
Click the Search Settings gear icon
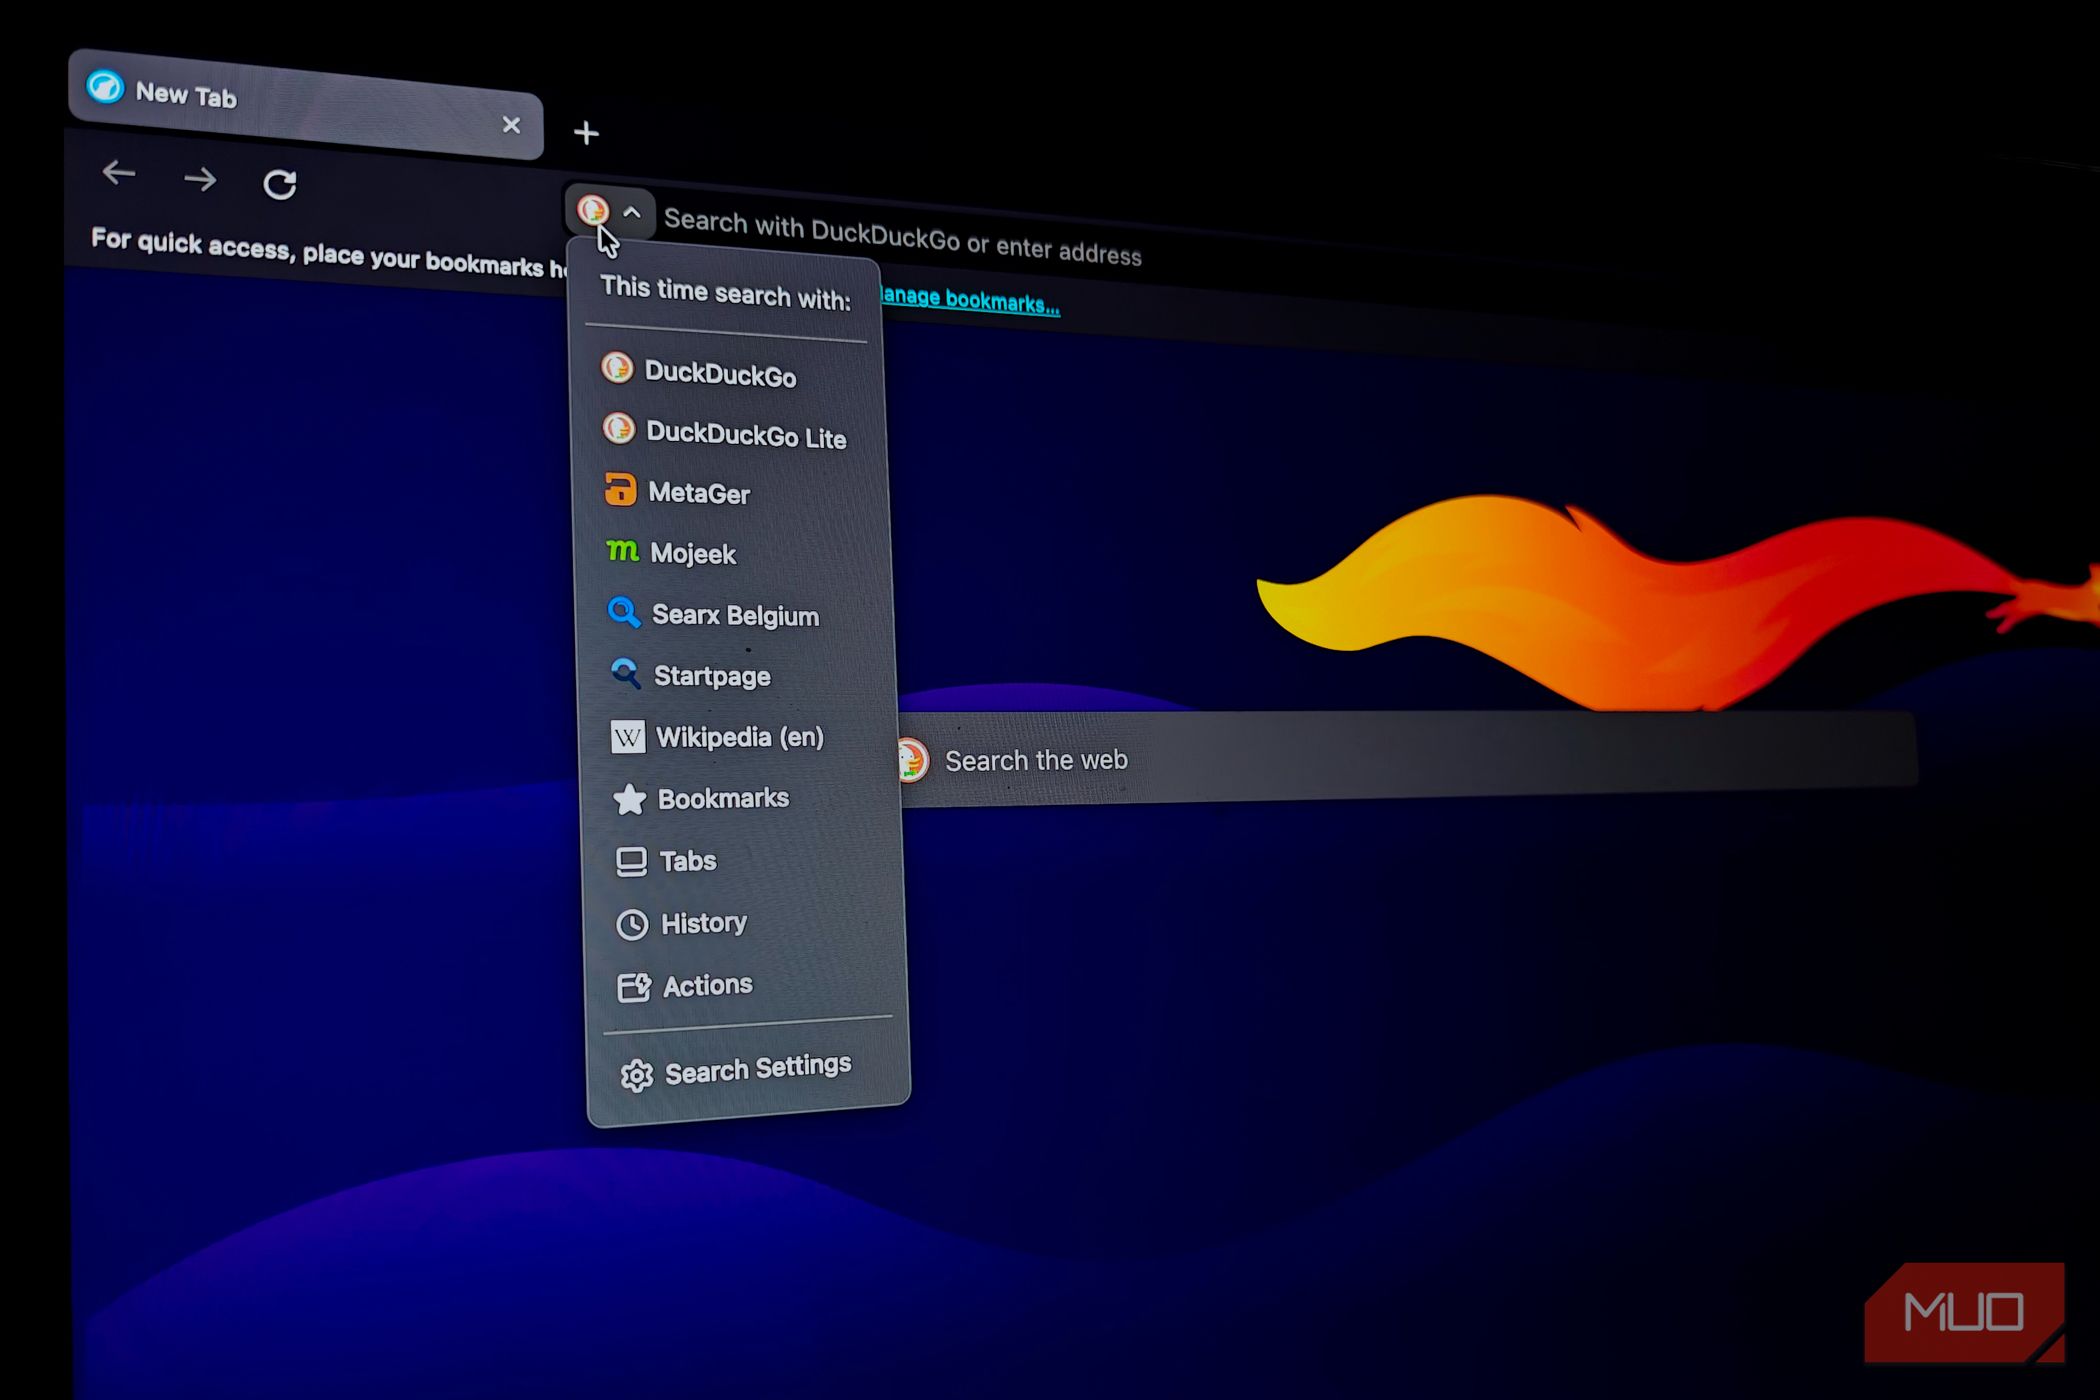click(x=636, y=1075)
